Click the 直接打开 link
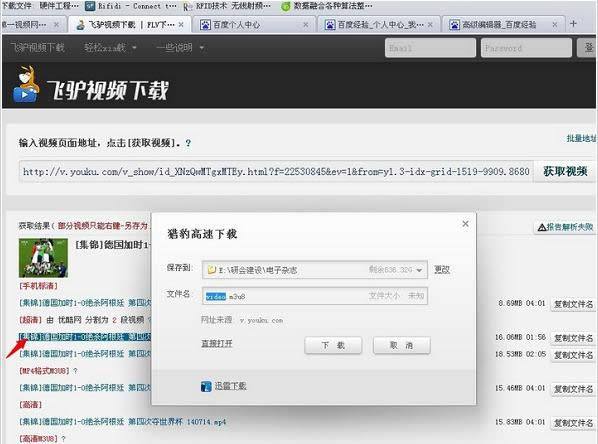 pos(217,344)
